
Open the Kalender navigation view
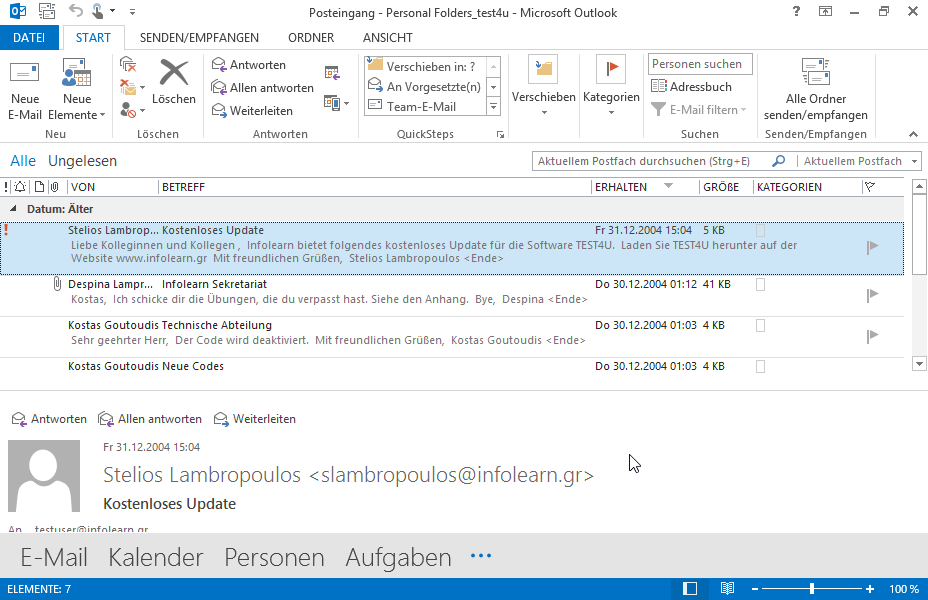tap(156, 557)
